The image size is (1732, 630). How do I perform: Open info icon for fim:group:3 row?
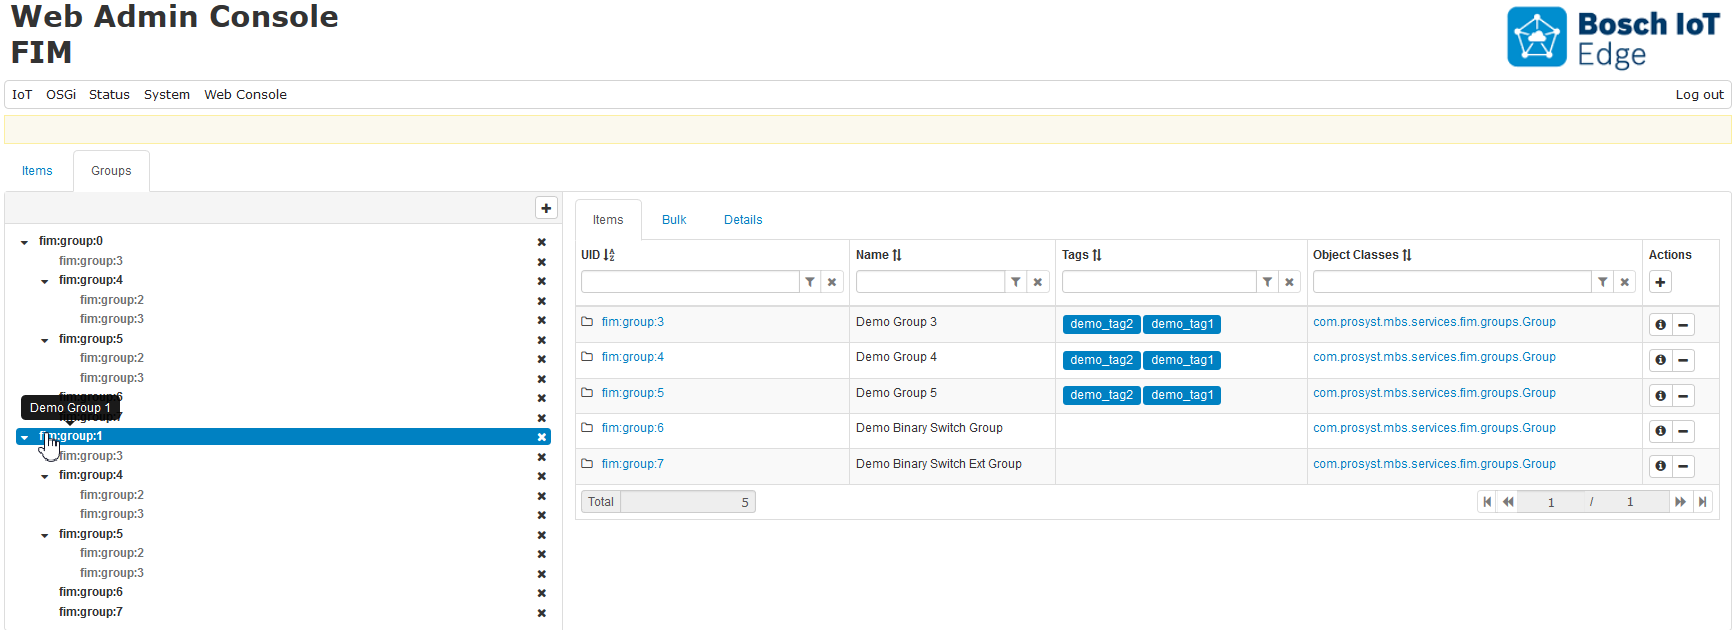(1660, 325)
